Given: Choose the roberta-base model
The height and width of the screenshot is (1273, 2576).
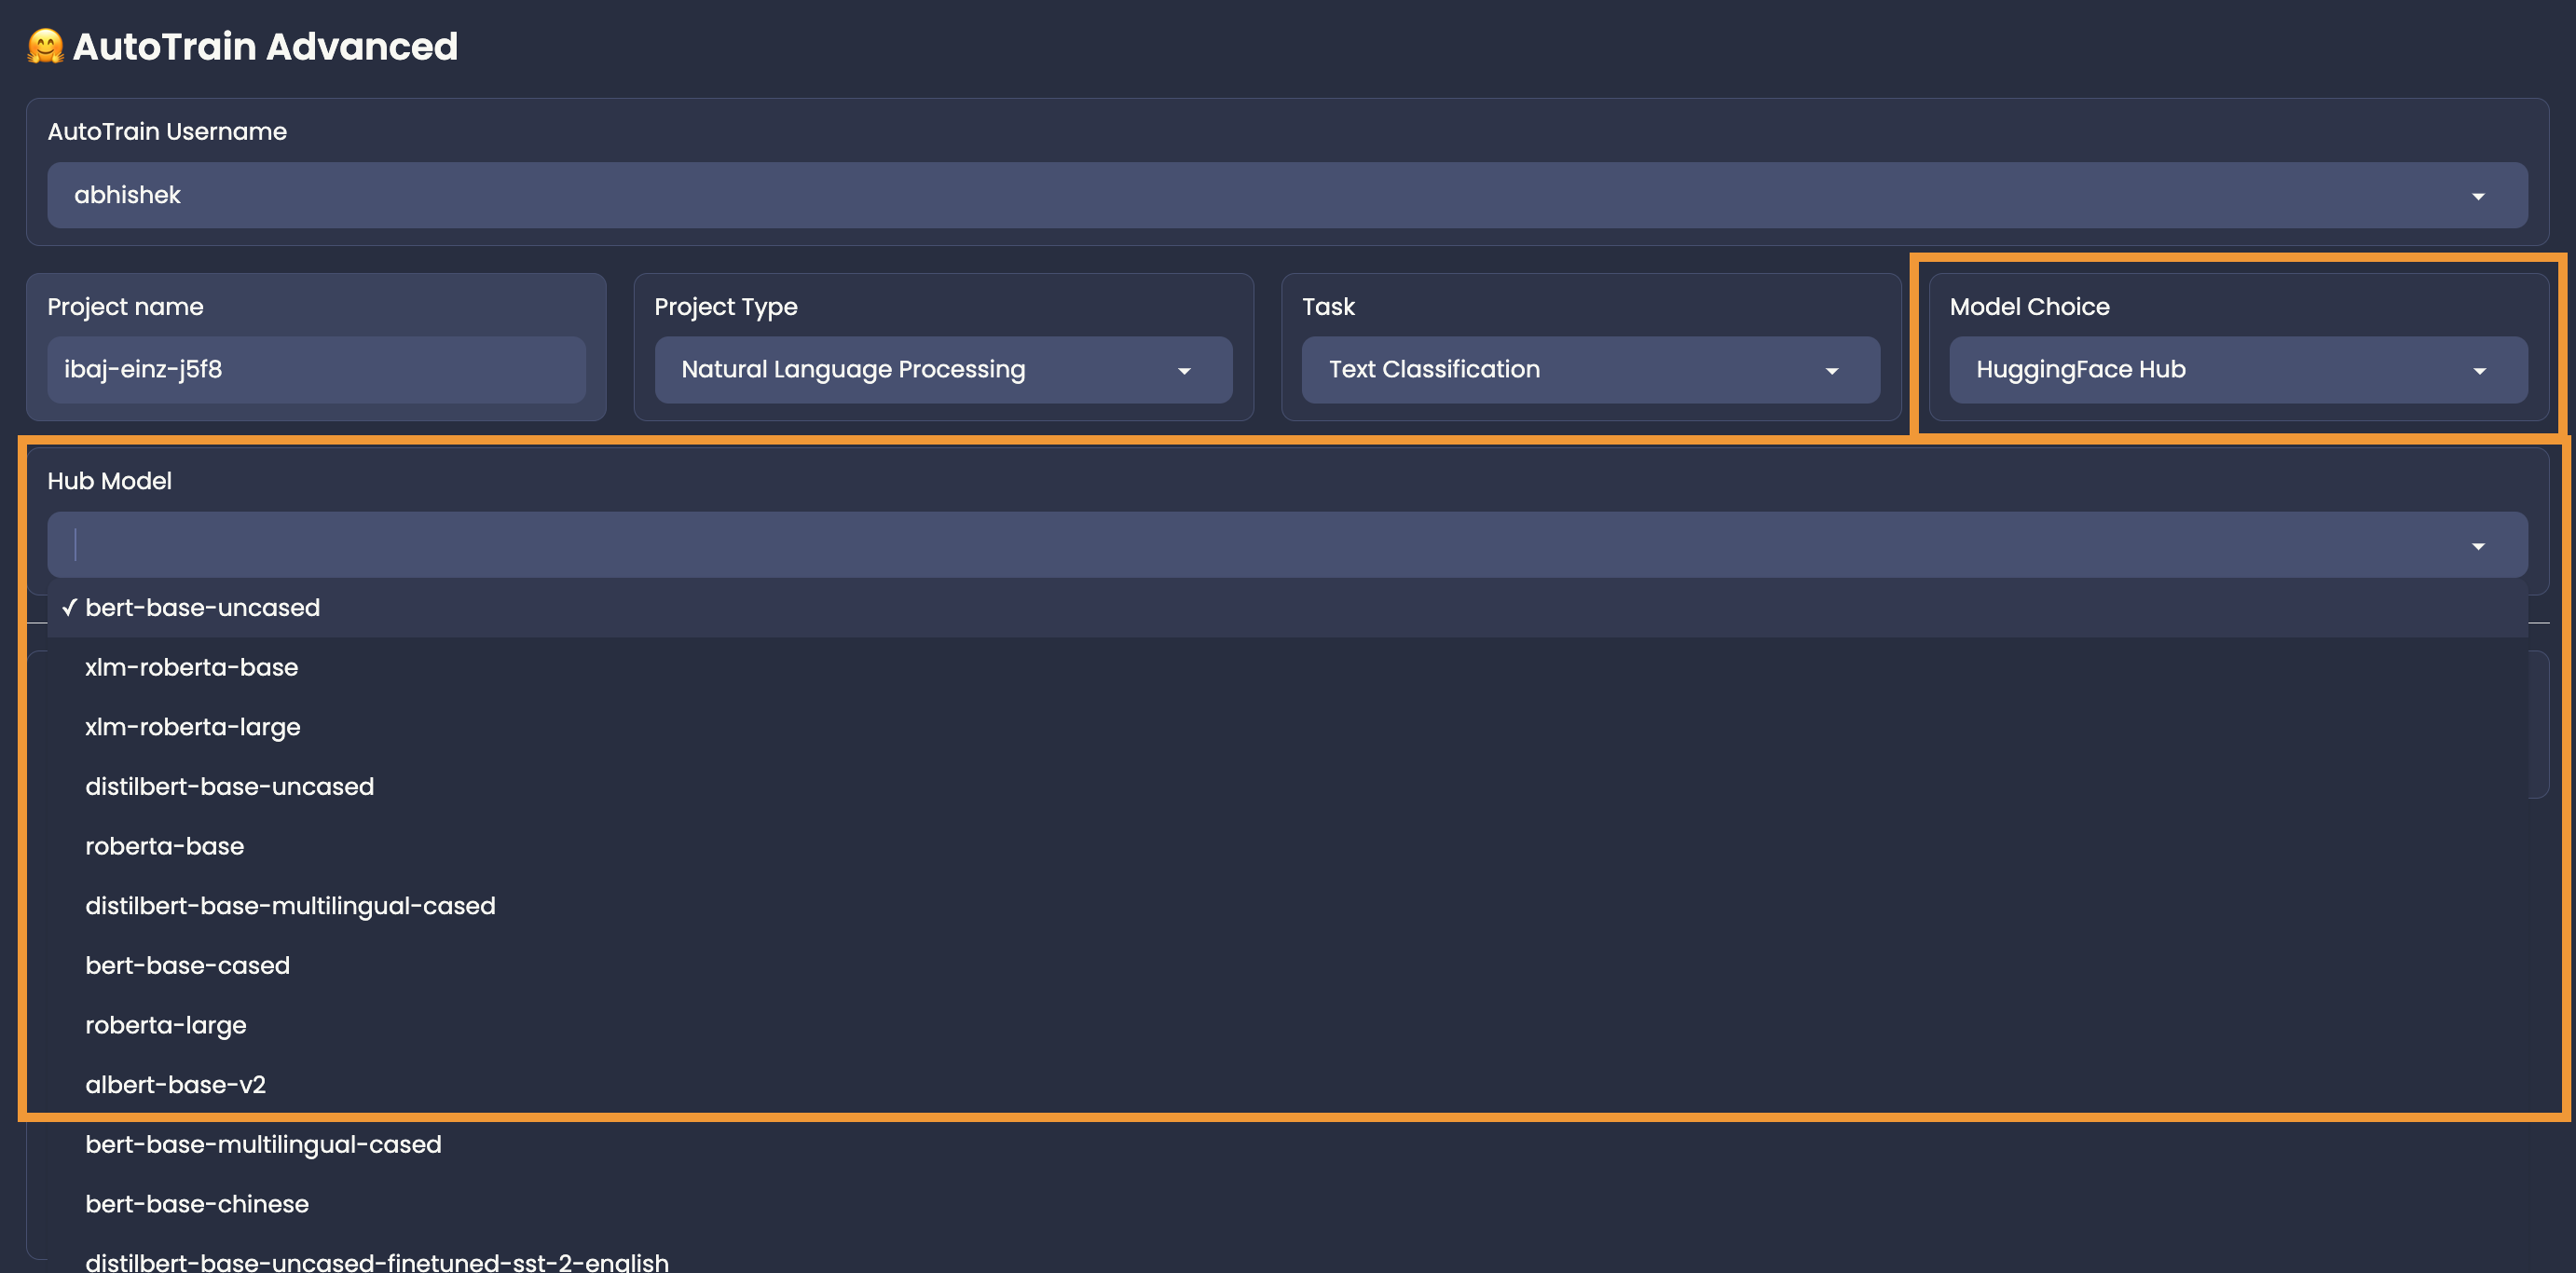Looking at the screenshot, I should click(164, 846).
